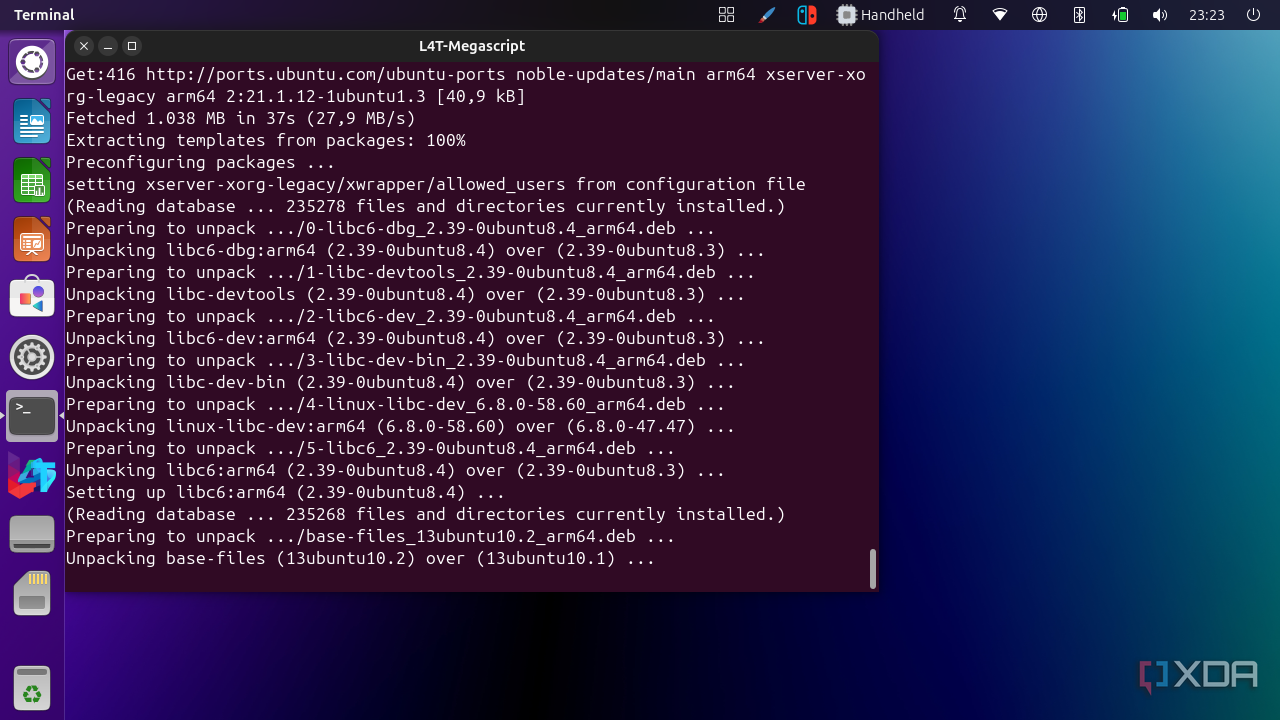Open the Ubuntu logo launcher in dock

(x=32, y=62)
